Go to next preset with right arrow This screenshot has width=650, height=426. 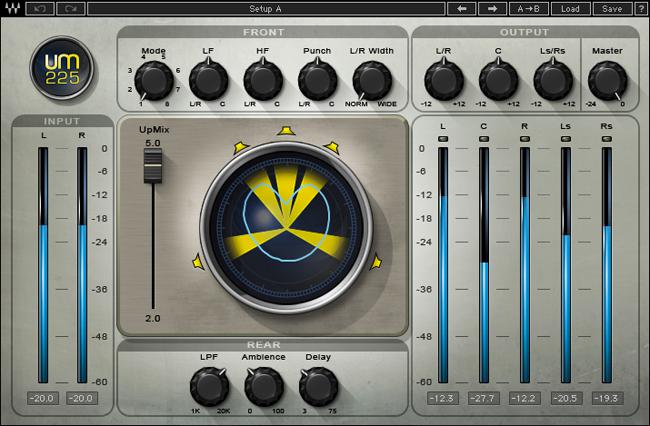point(491,8)
